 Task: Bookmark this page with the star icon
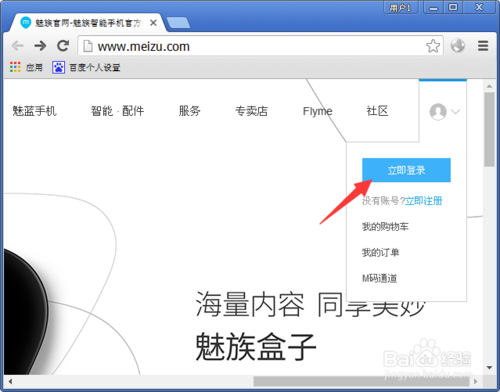pos(433,46)
